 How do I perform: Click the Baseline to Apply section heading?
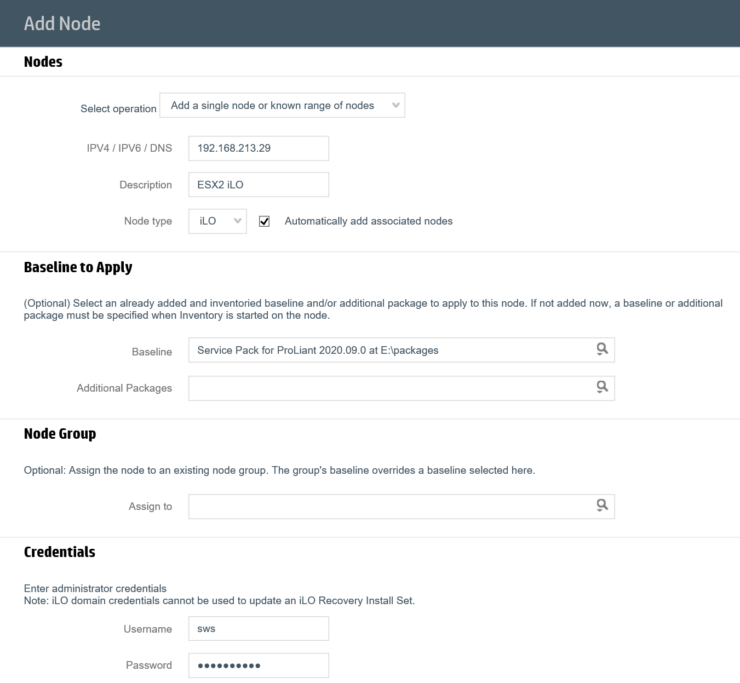click(x=78, y=268)
